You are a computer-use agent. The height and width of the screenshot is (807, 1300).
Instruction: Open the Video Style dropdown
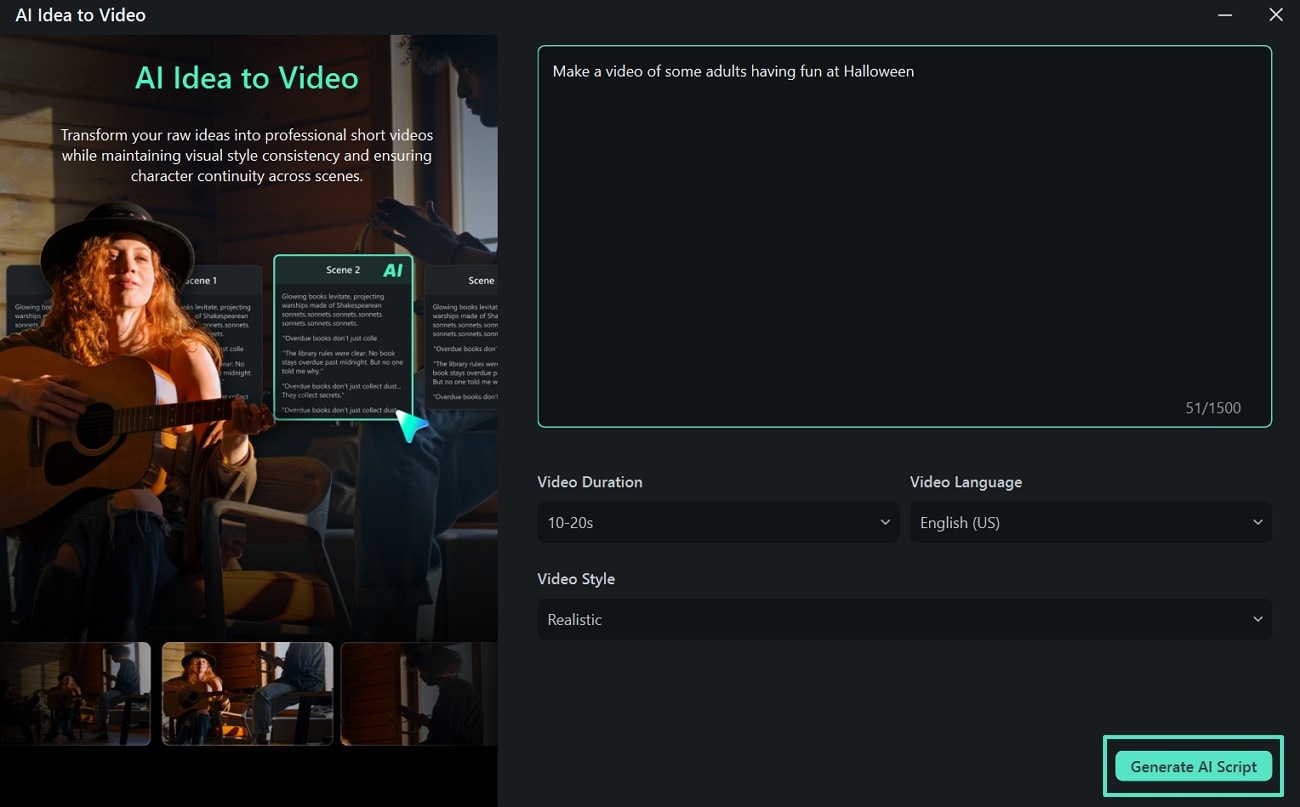(x=904, y=619)
